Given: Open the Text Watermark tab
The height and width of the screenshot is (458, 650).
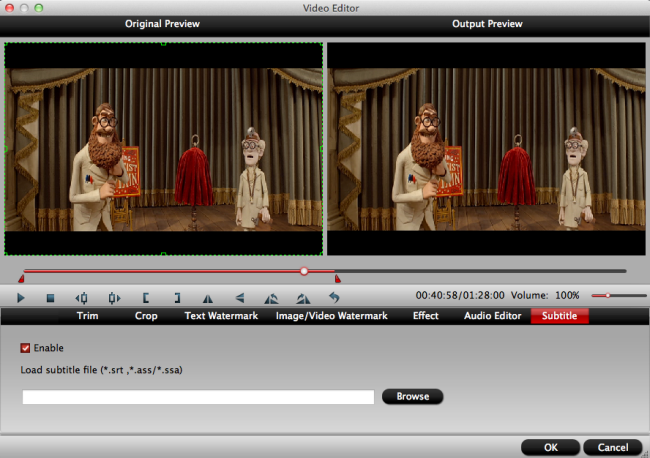Looking at the screenshot, I should coord(221,316).
